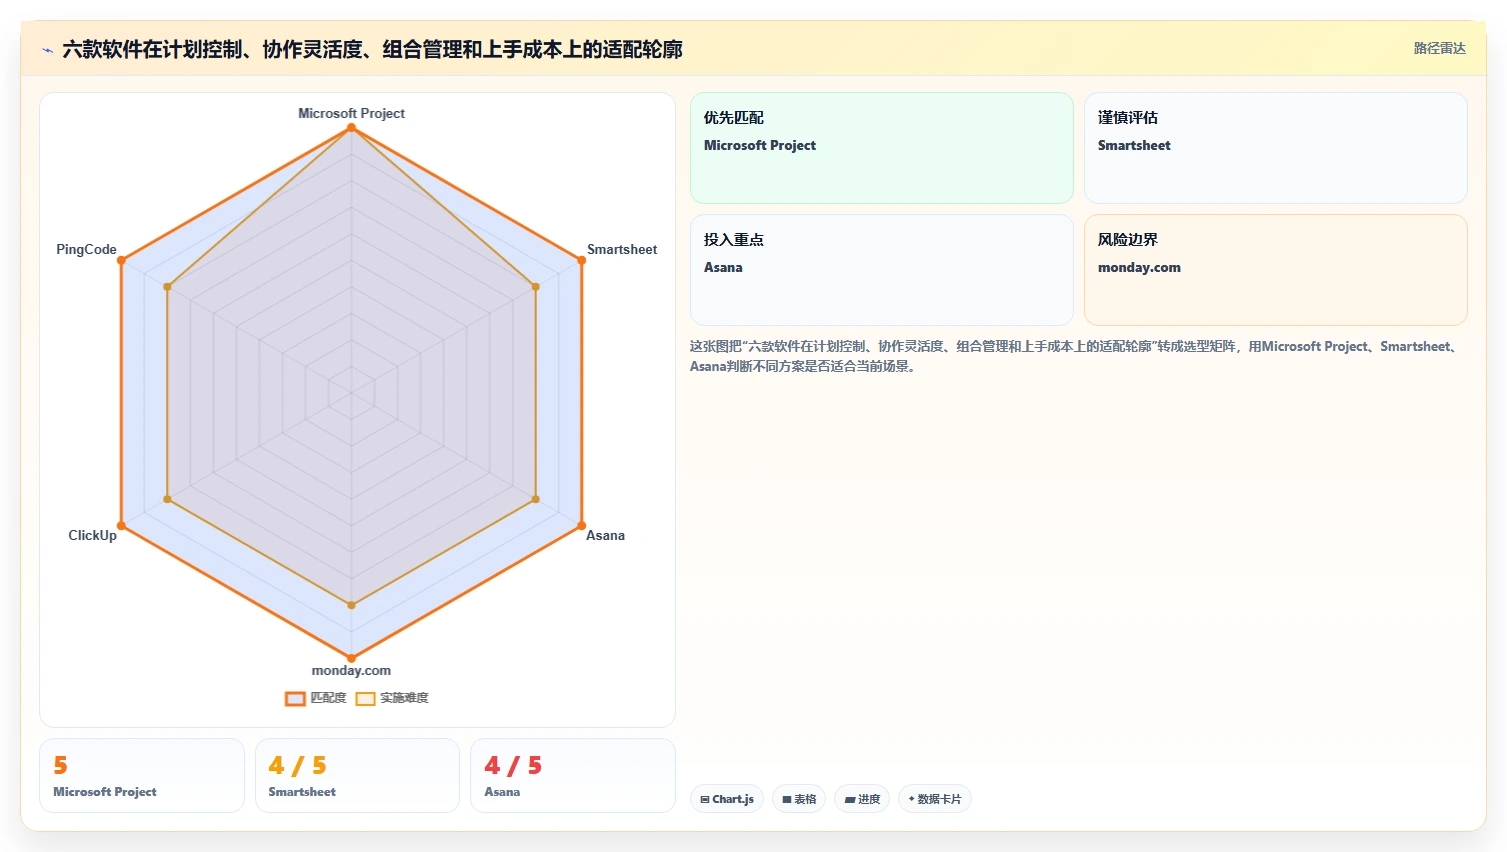Click the Smartsheet radar axis label
Viewport: 1507px width, 852px height.
coord(622,249)
